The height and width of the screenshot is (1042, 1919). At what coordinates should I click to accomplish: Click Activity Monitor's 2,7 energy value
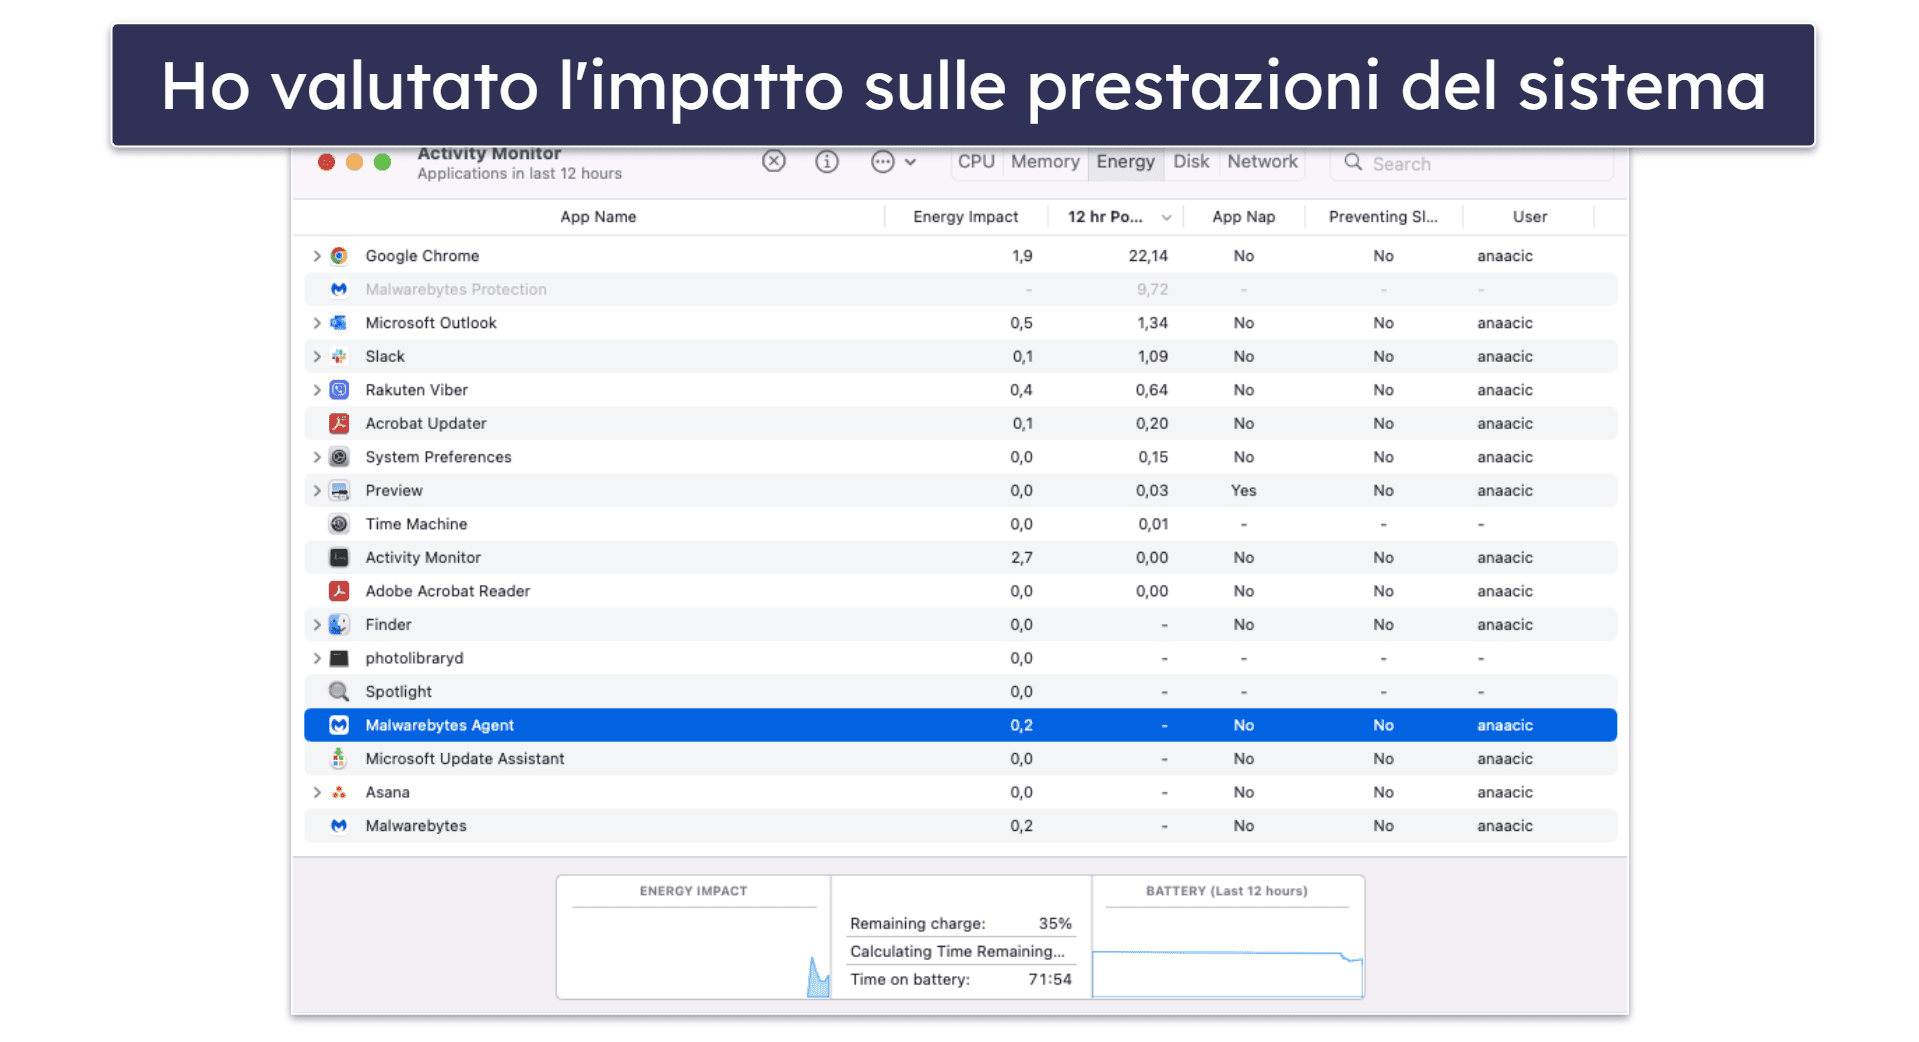click(1021, 557)
